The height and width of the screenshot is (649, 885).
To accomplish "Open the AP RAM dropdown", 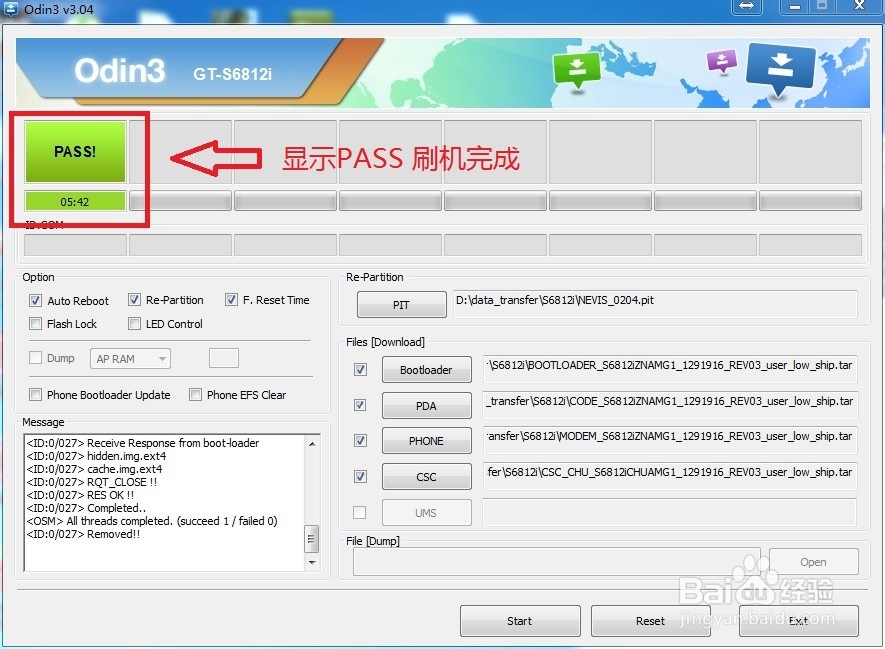I will (130, 359).
